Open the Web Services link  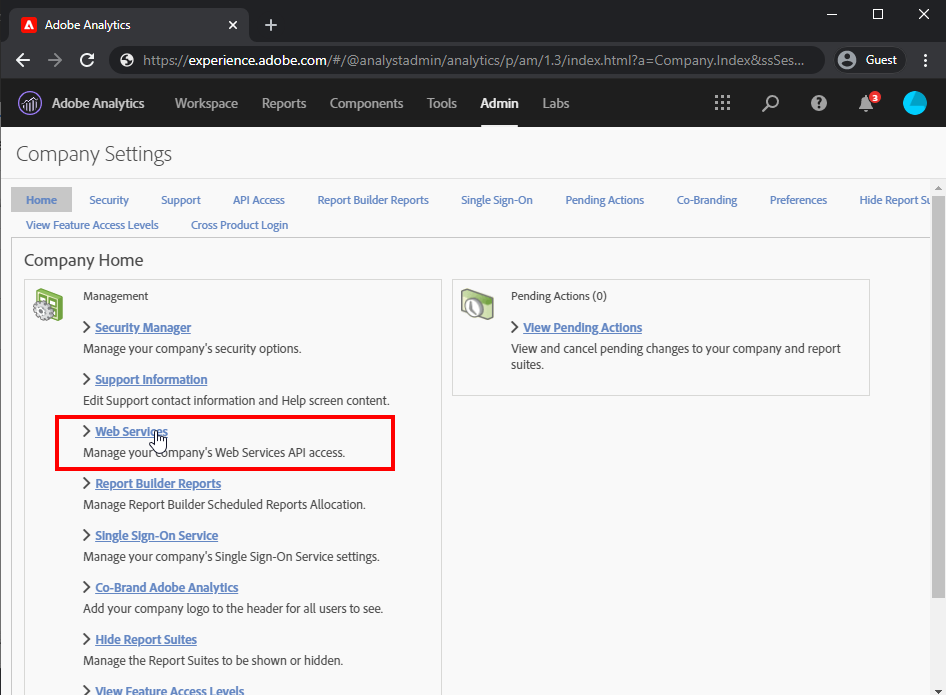point(132,431)
